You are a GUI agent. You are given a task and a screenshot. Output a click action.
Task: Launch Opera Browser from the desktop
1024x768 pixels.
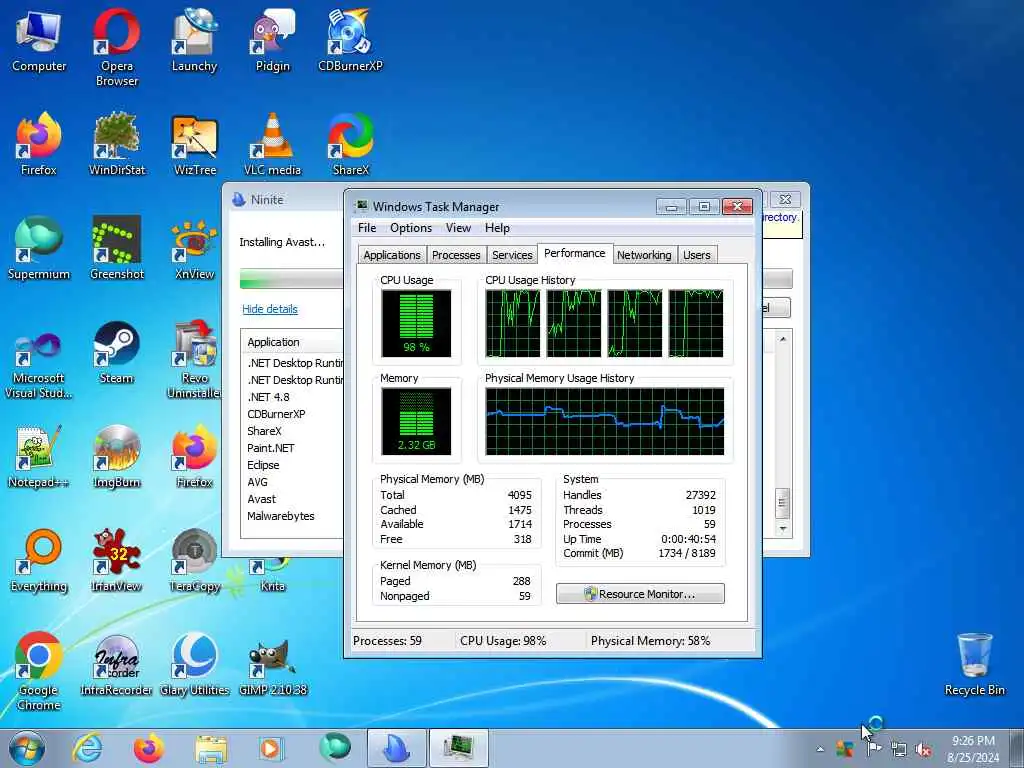tap(116, 47)
